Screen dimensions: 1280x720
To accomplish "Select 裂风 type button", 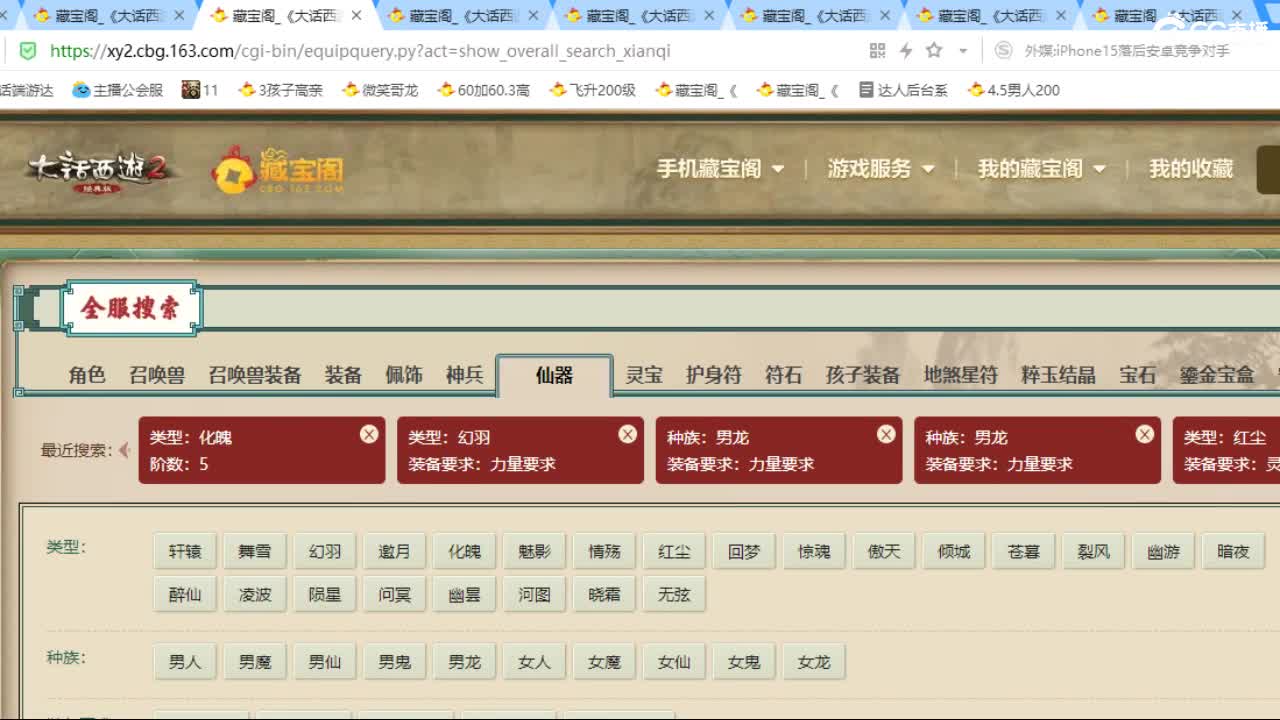I will point(1094,551).
